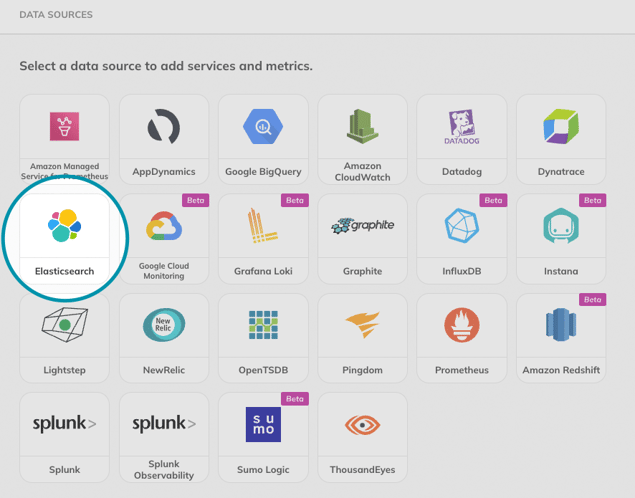Choose the ThousandEyes eye icon

click(x=362, y=425)
